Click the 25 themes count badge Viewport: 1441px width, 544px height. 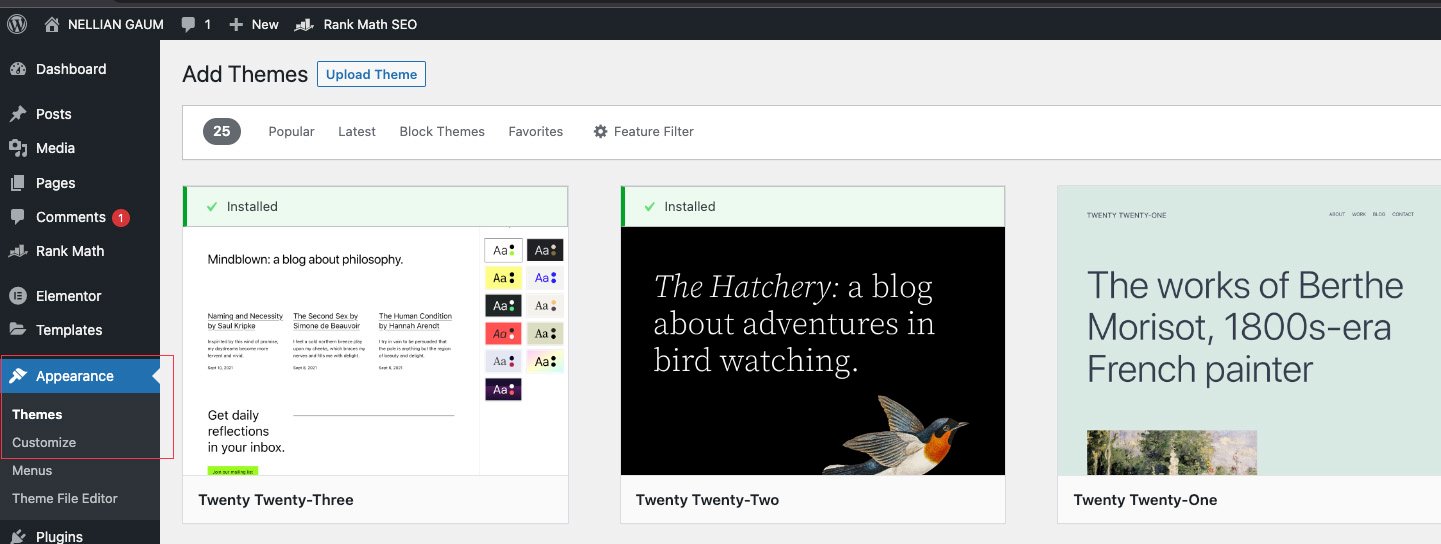(222, 131)
